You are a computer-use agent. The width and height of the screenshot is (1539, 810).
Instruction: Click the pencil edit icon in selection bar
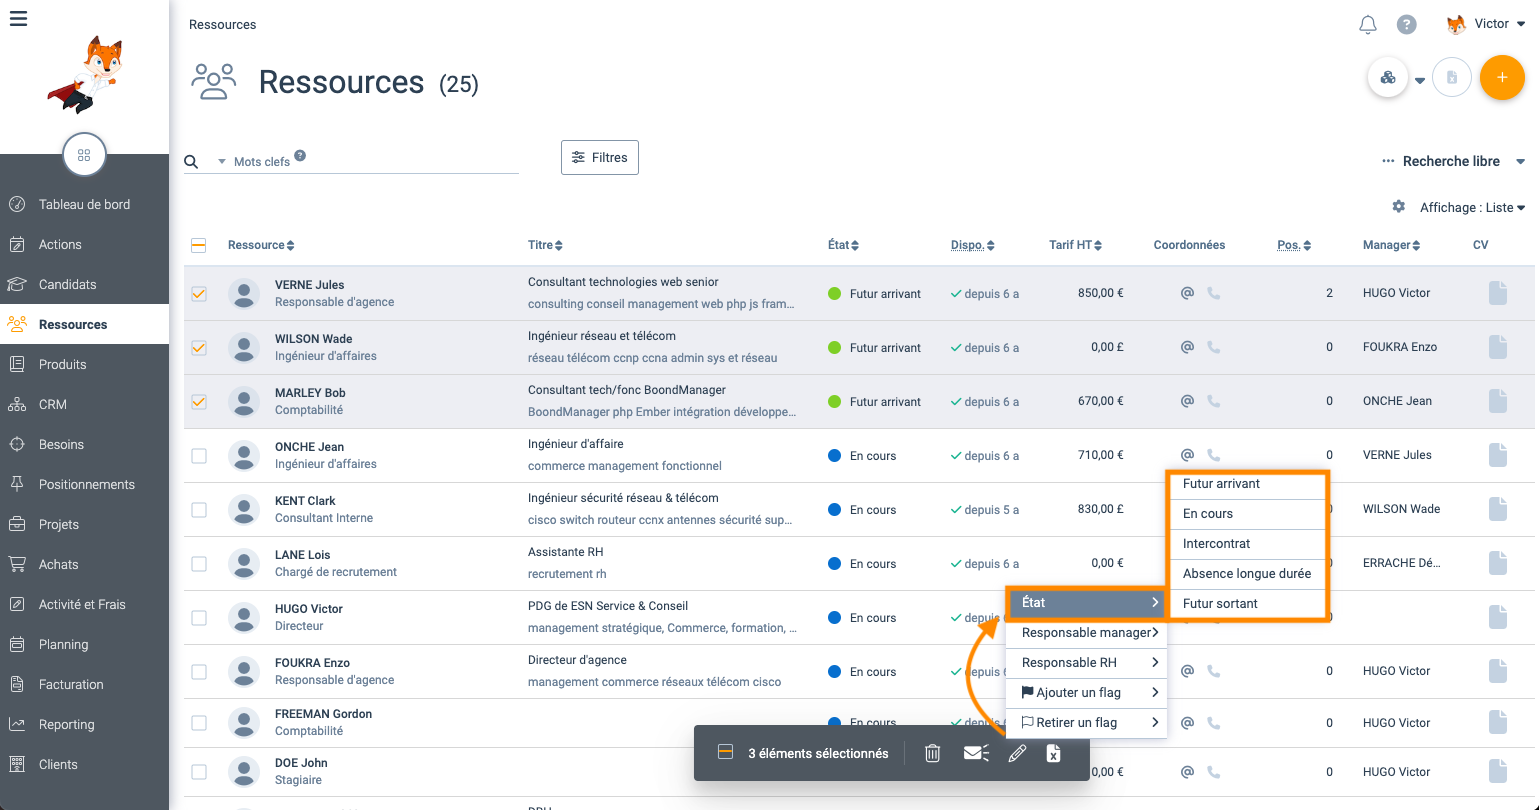(x=1017, y=754)
